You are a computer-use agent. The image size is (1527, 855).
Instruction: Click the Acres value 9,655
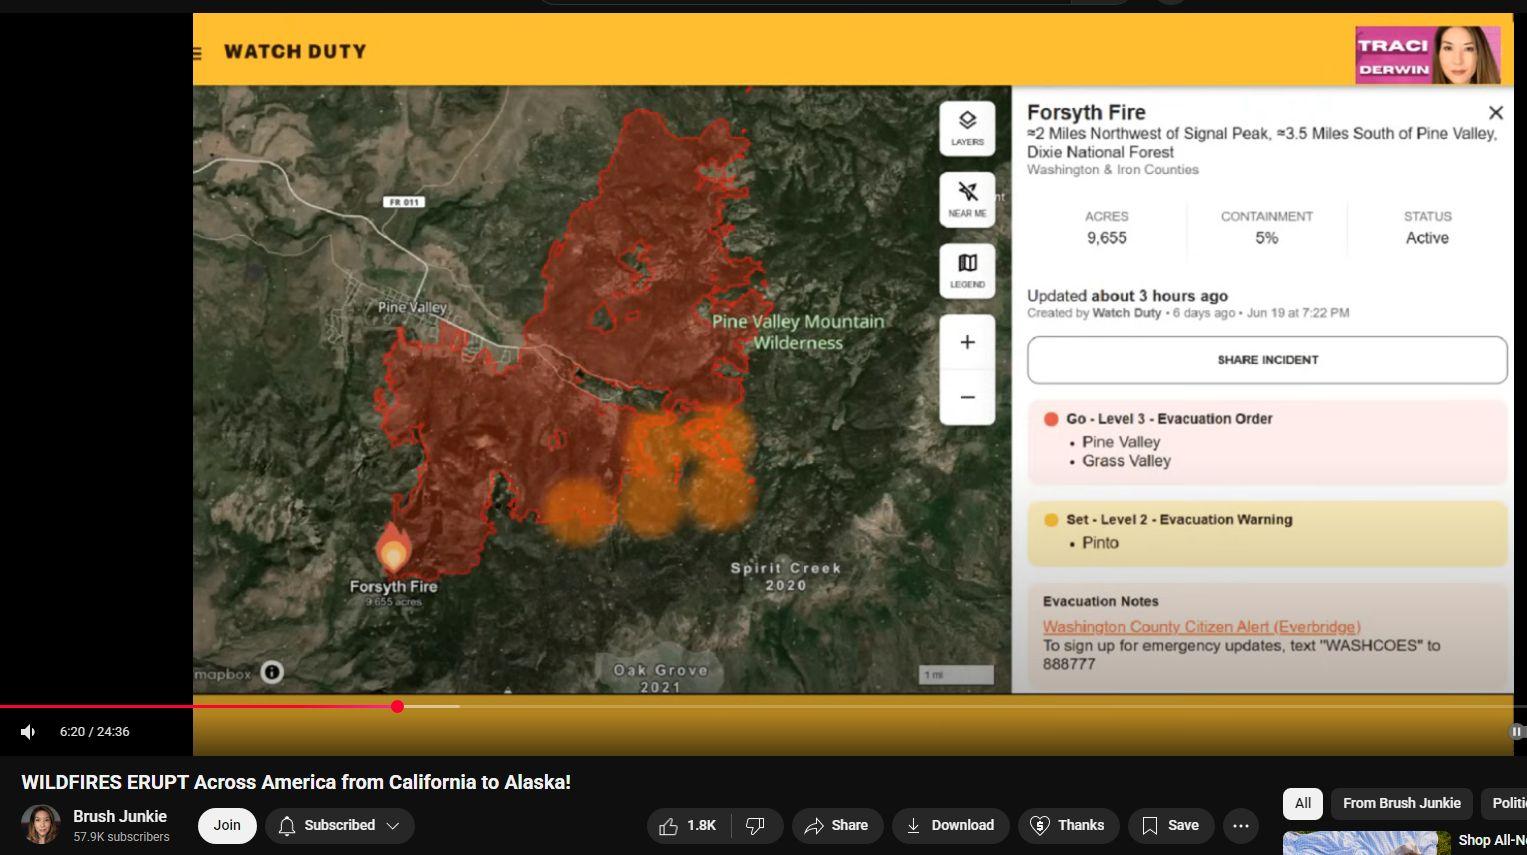pos(1106,238)
